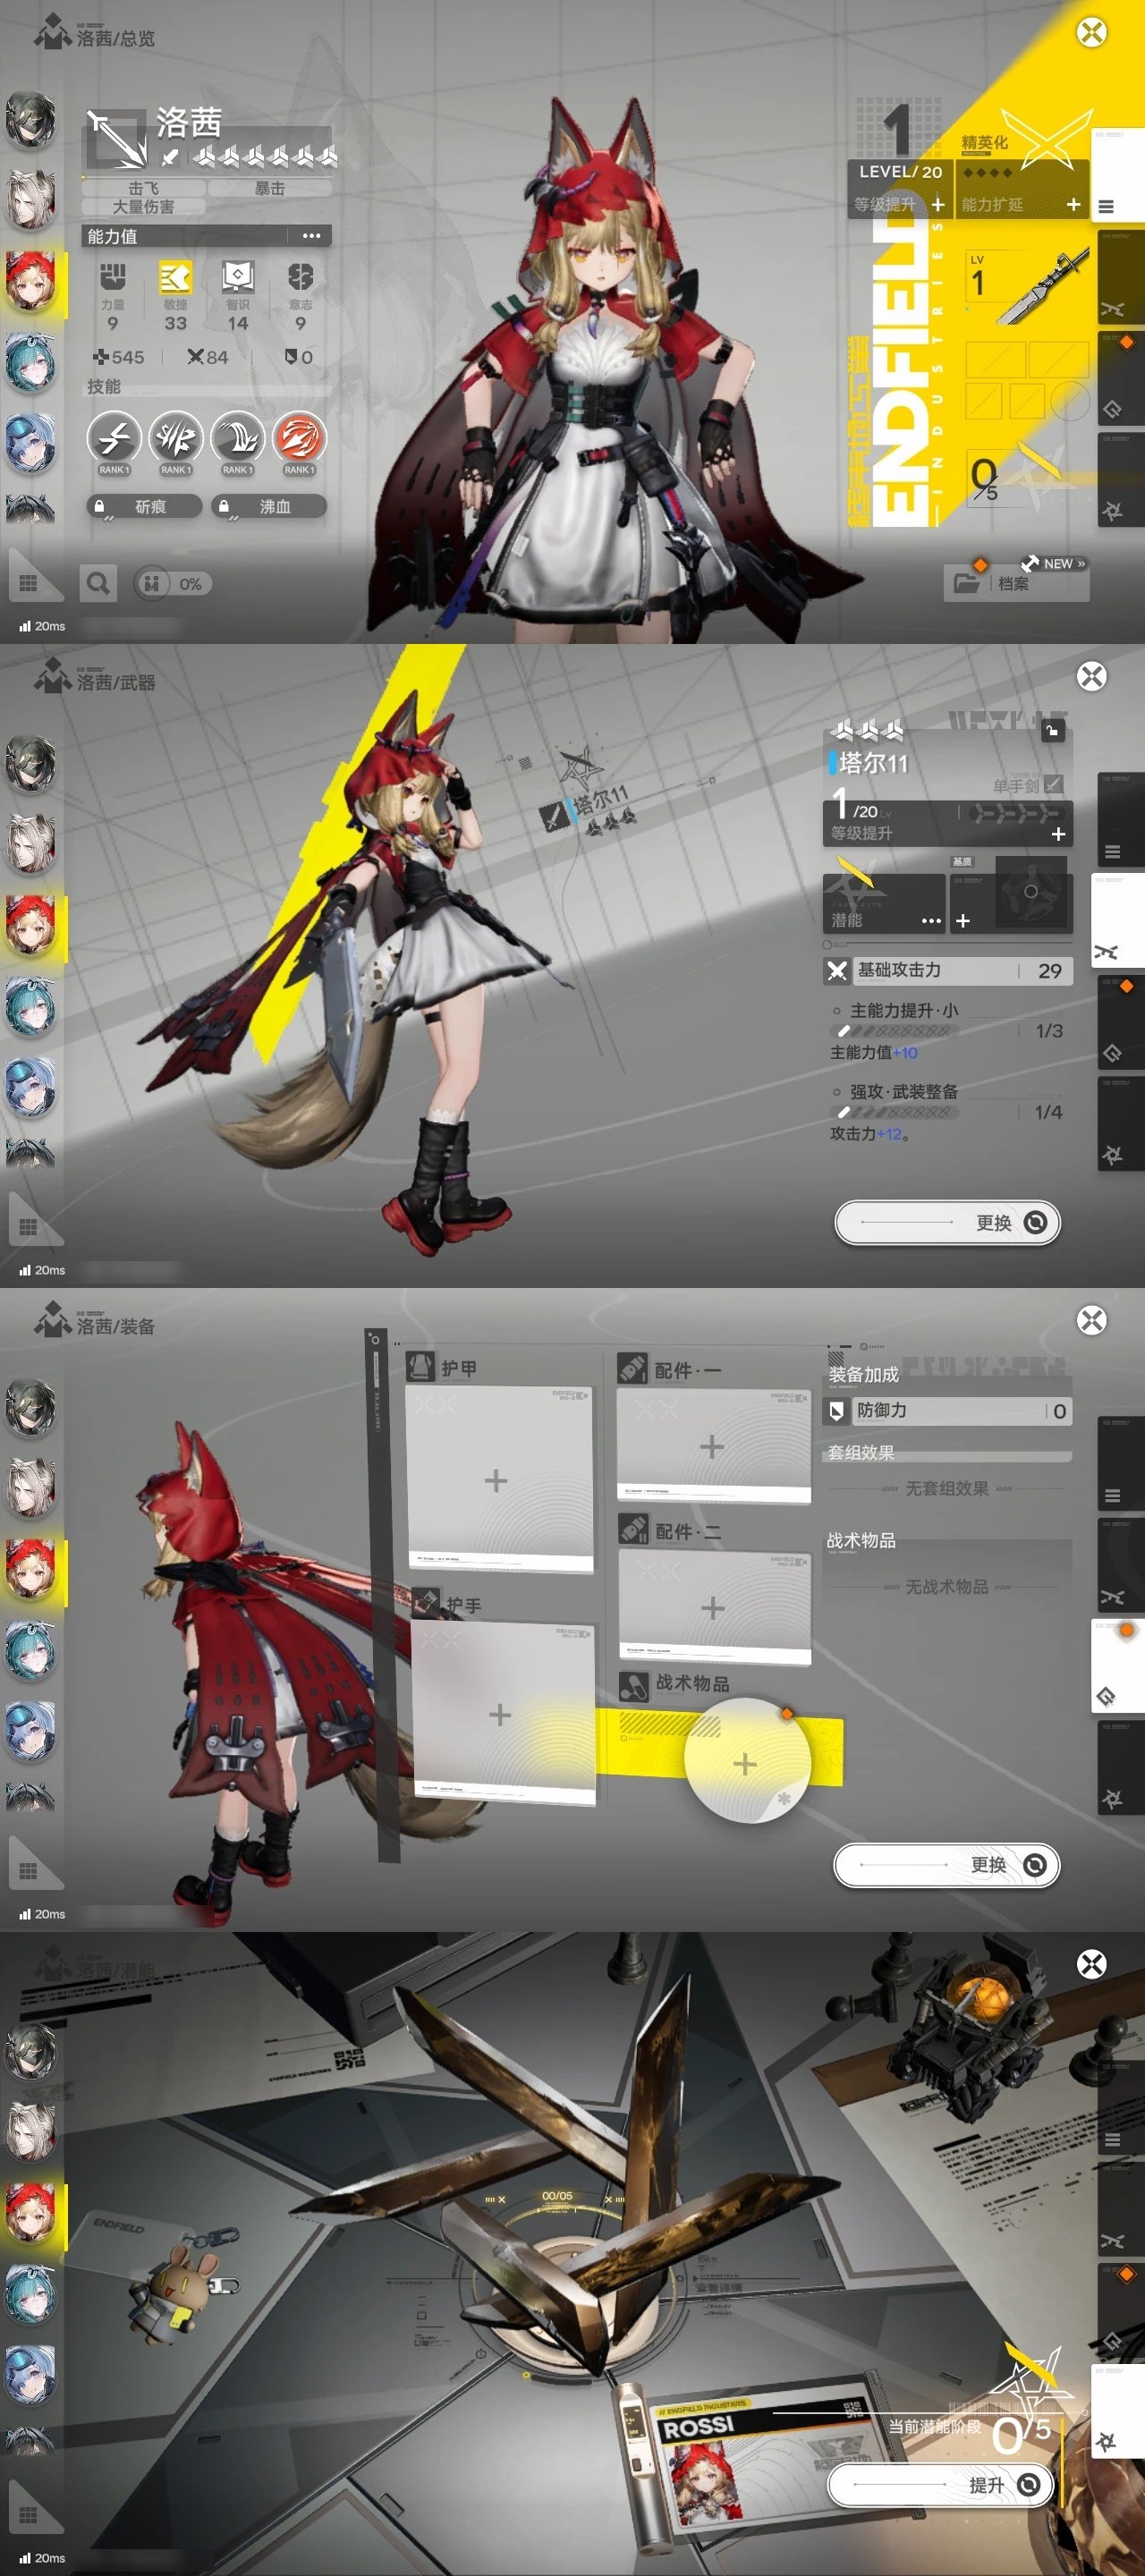This screenshot has height=2576, width=1145.
Task: Open the 档案 folder icon
Action: tap(967, 583)
